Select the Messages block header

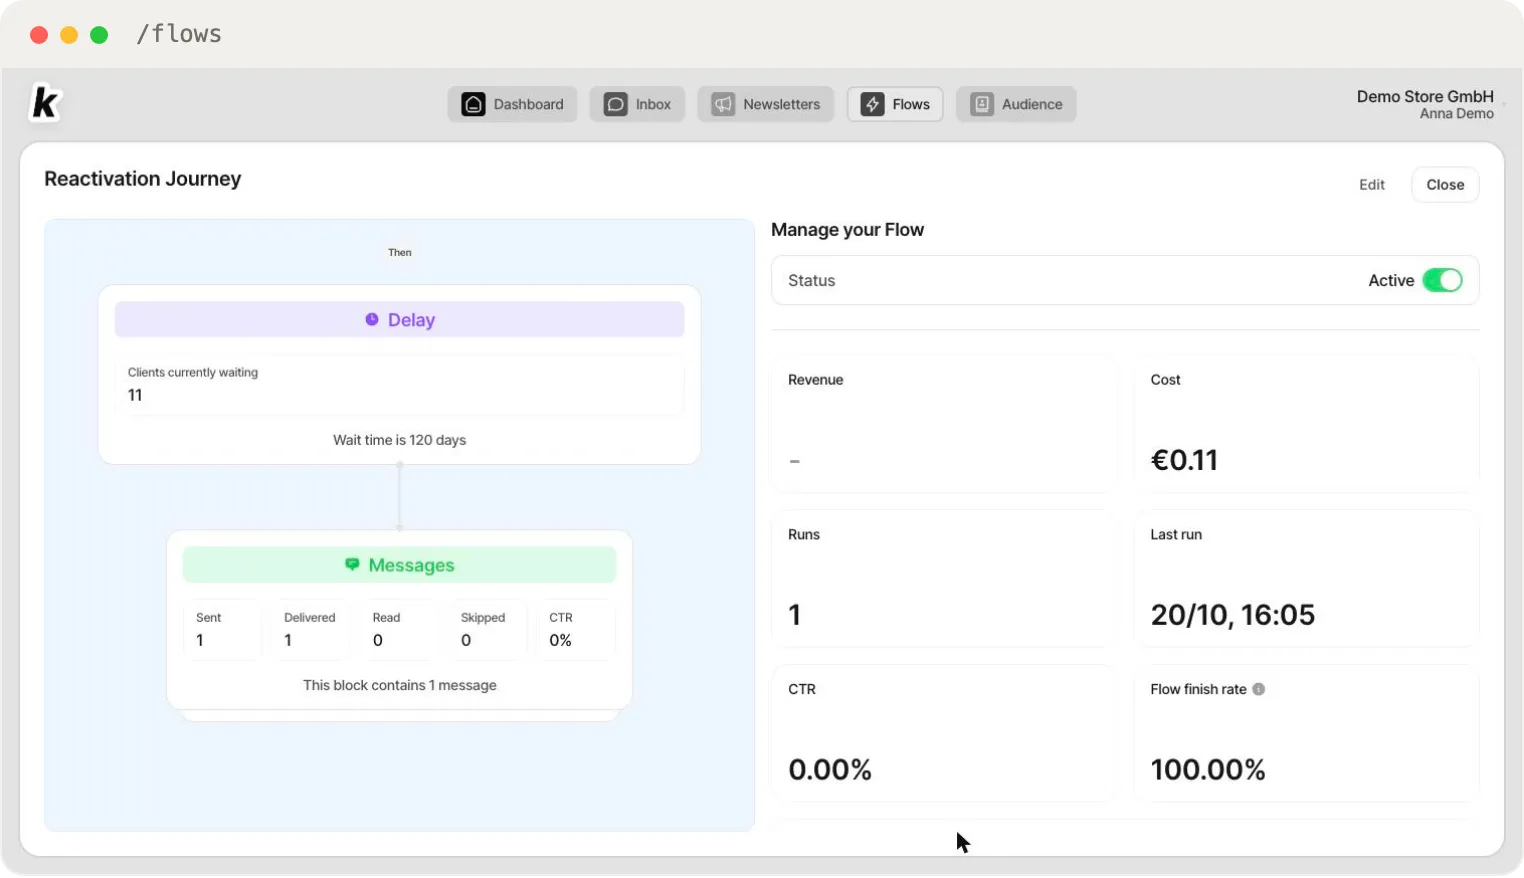399,564
